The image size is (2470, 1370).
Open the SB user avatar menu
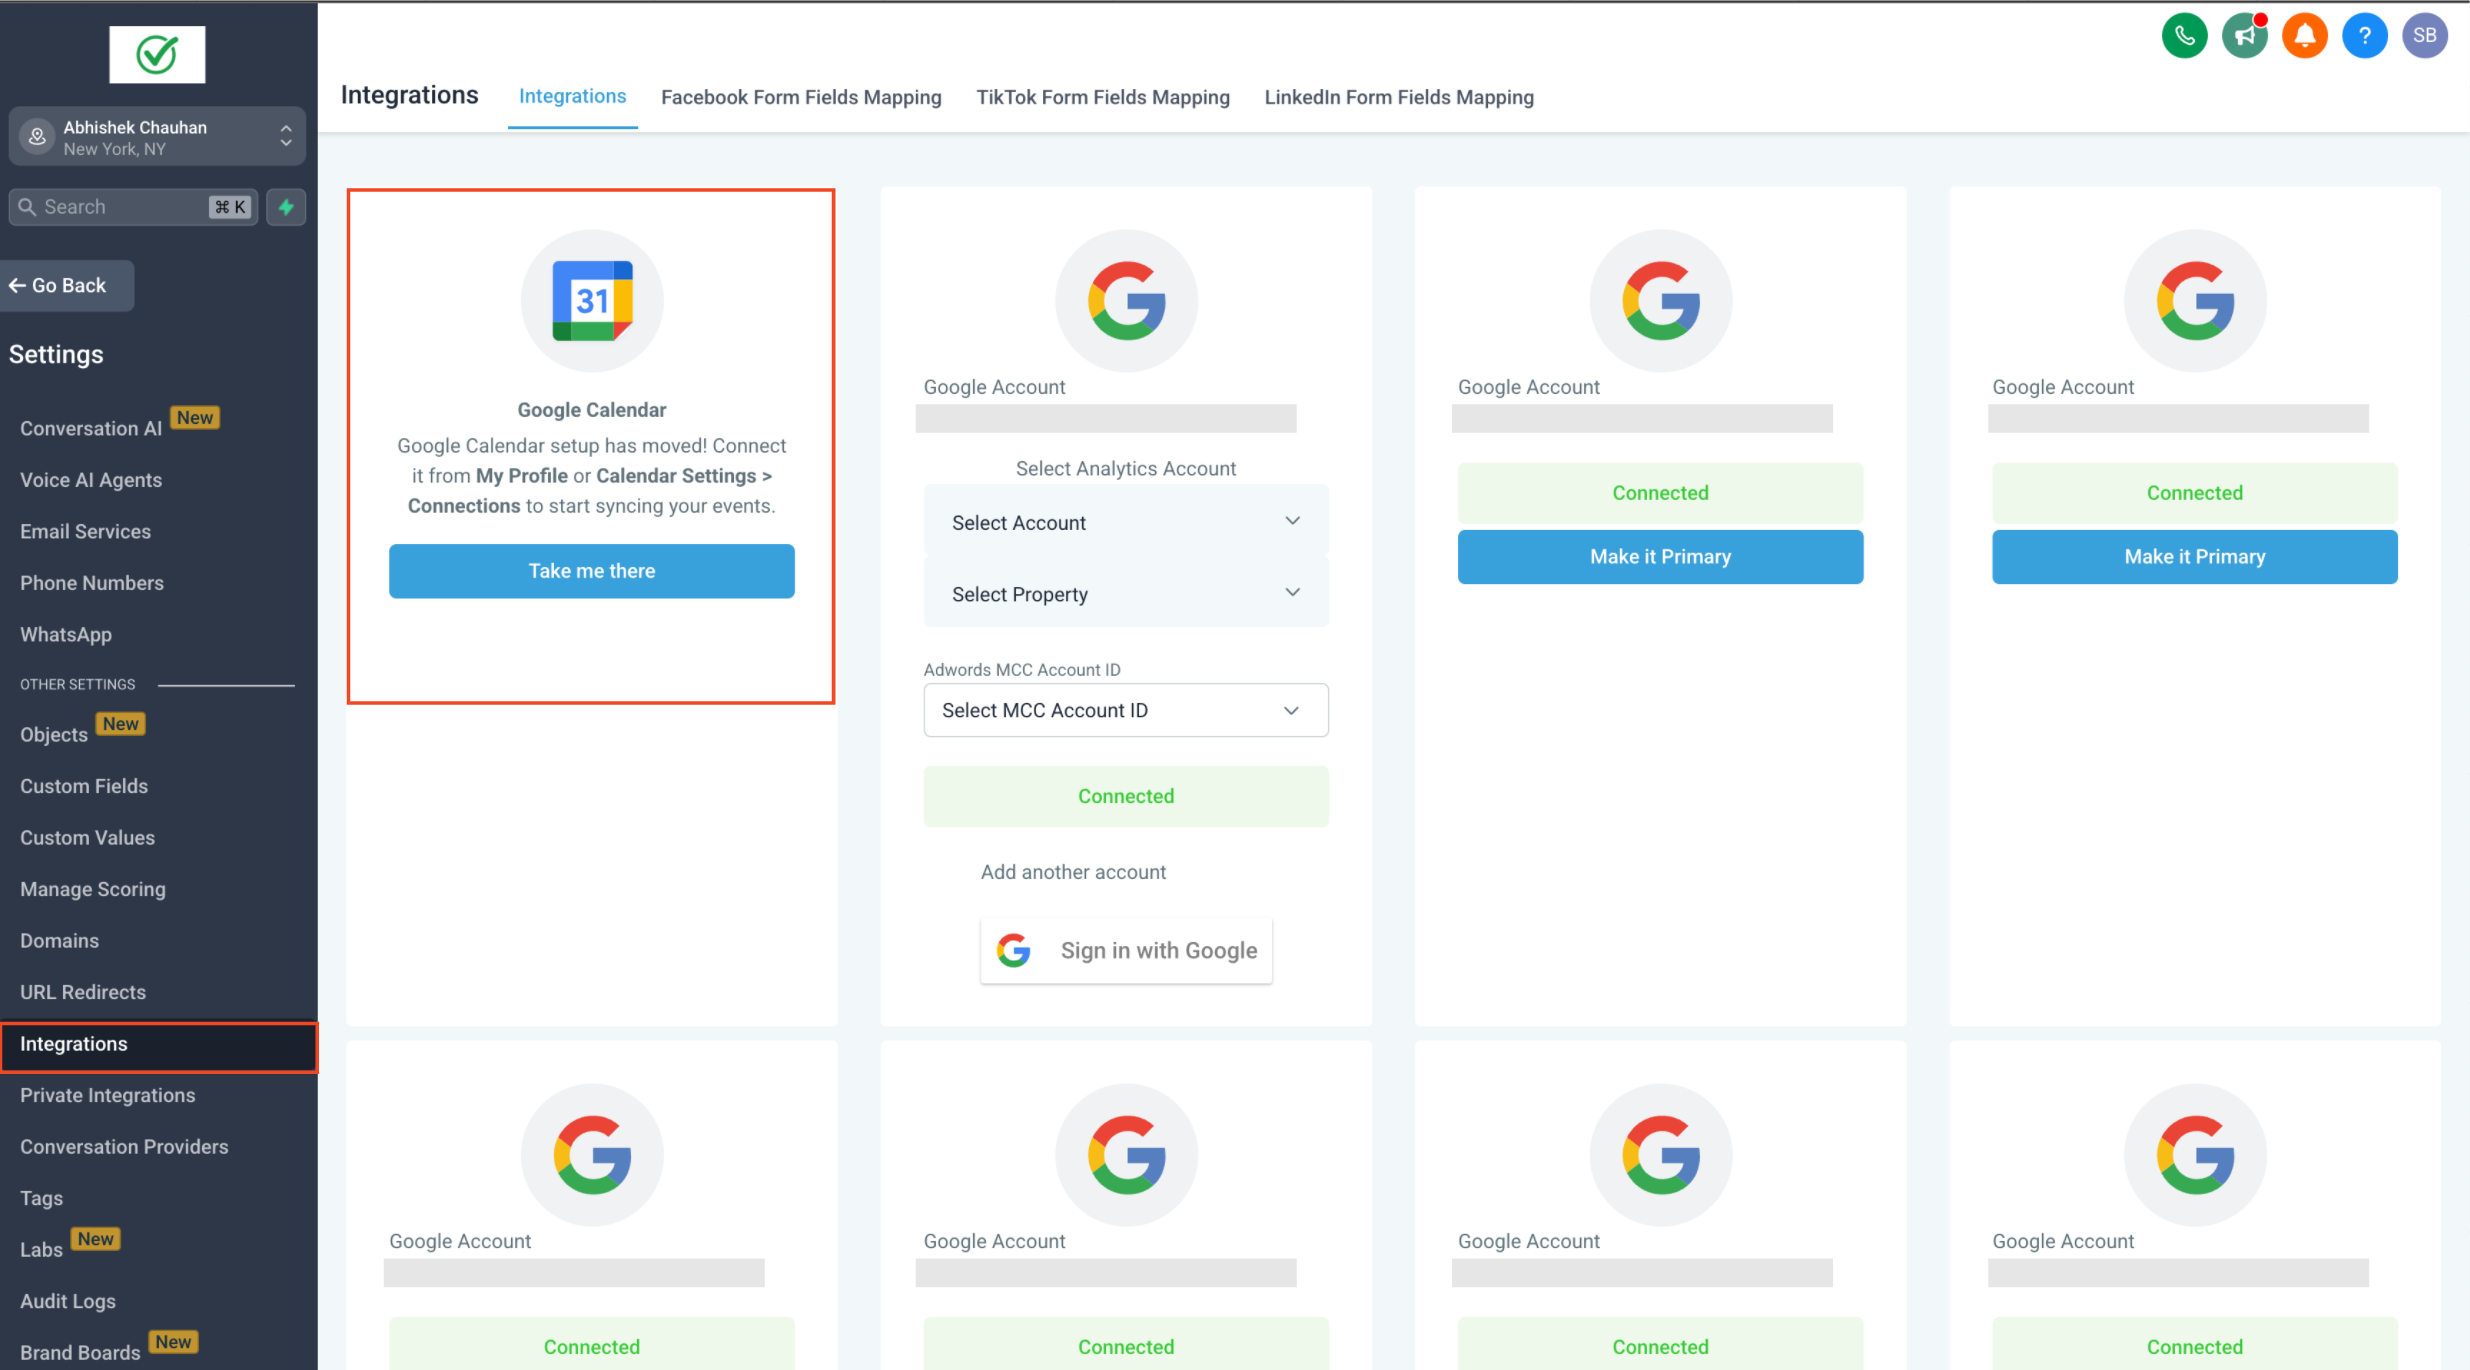click(2424, 36)
